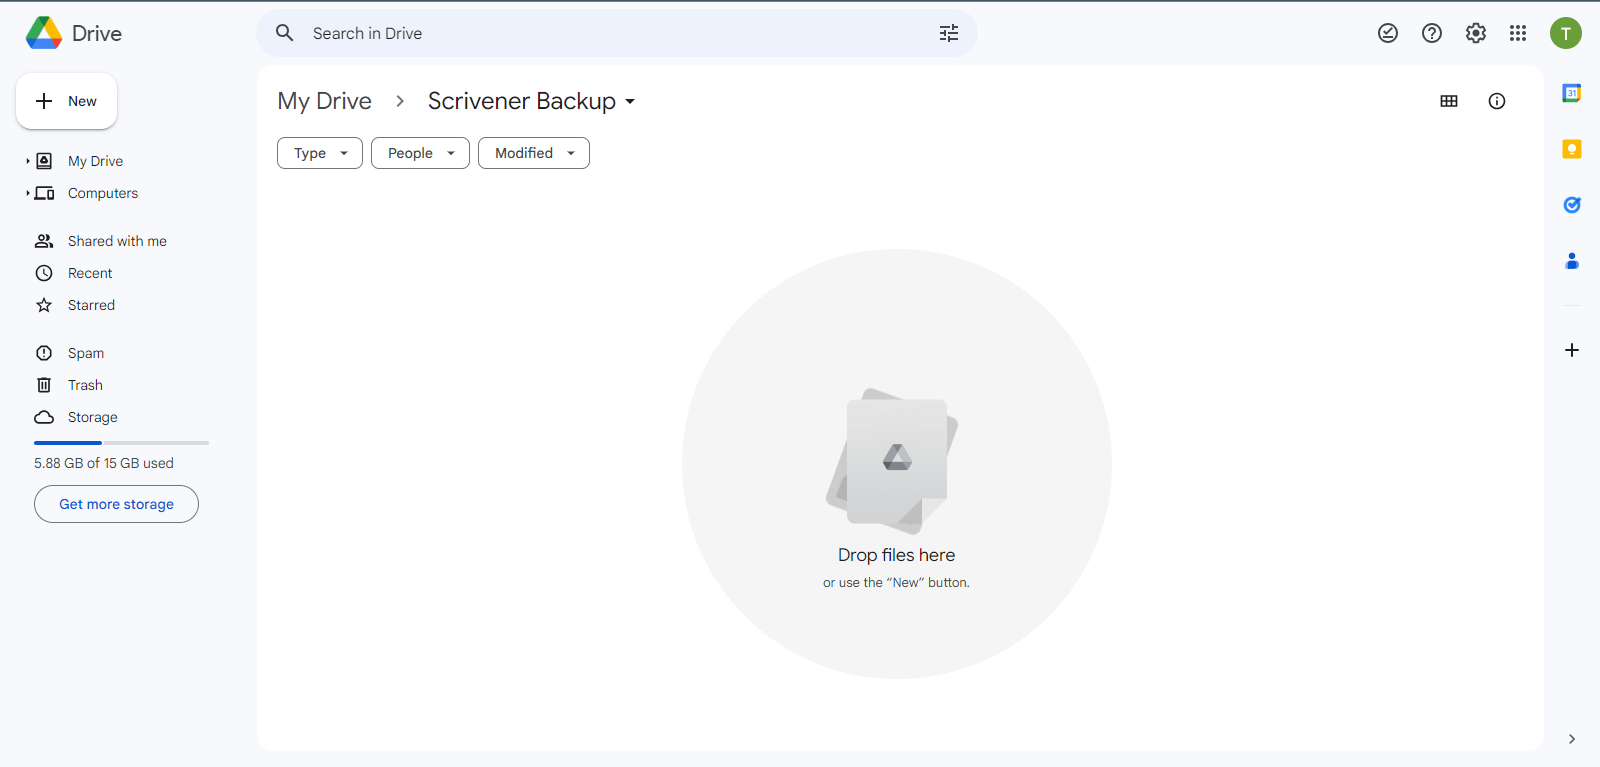Open Scrivener Backup folder dropdown menu
Image resolution: width=1600 pixels, height=767 pixels.
(x=630, y=102)
